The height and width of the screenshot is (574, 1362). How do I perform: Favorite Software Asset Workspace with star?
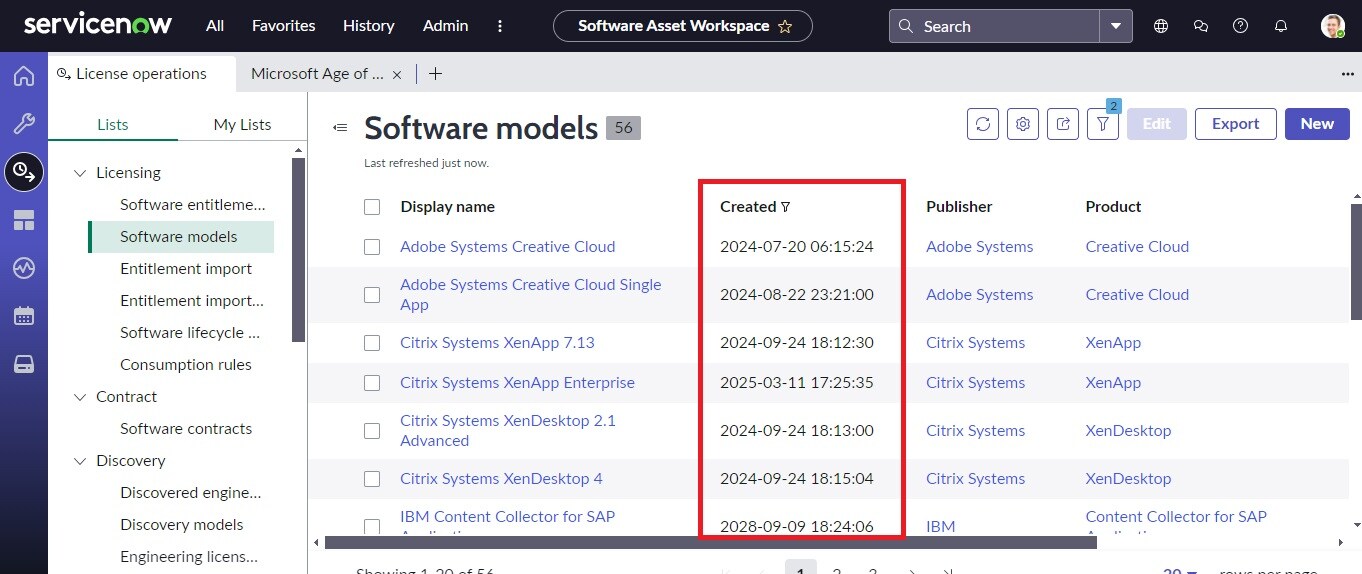[785, 27]
